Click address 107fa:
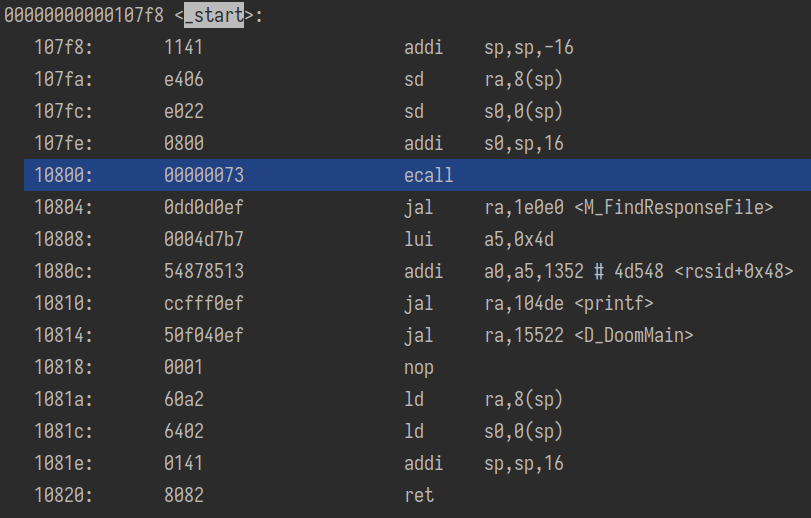811x518 pixels. click(x=64, y=79)
